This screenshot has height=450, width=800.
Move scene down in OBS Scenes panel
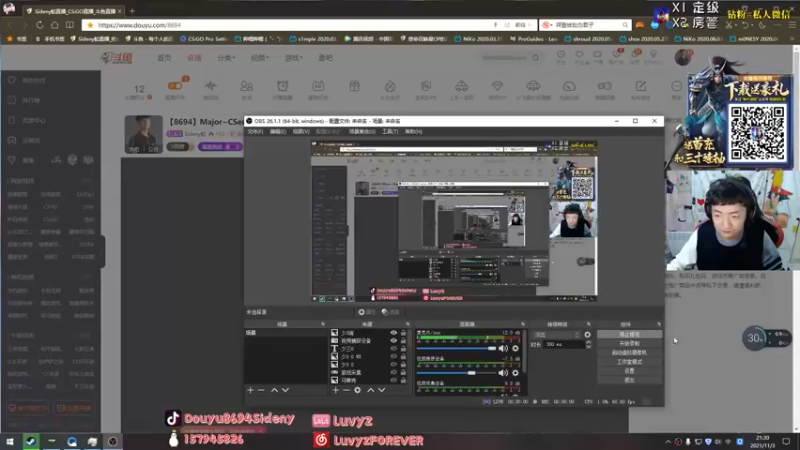(x=286, y=390)
